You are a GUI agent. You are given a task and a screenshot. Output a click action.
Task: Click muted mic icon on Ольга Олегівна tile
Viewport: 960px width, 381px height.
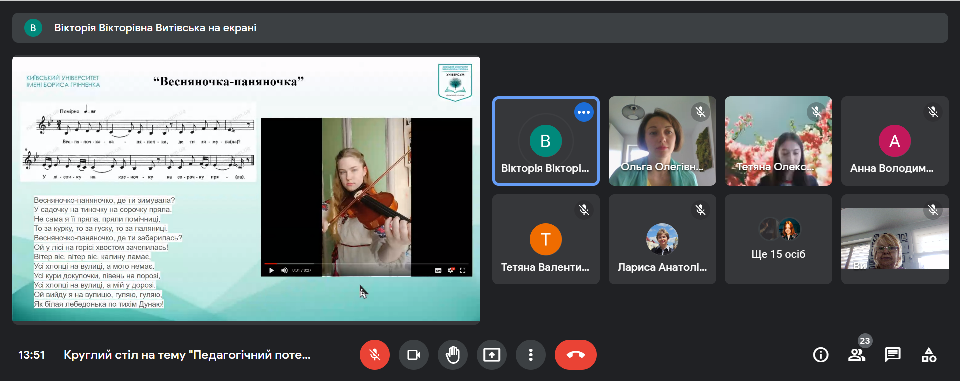coord(700,111)
